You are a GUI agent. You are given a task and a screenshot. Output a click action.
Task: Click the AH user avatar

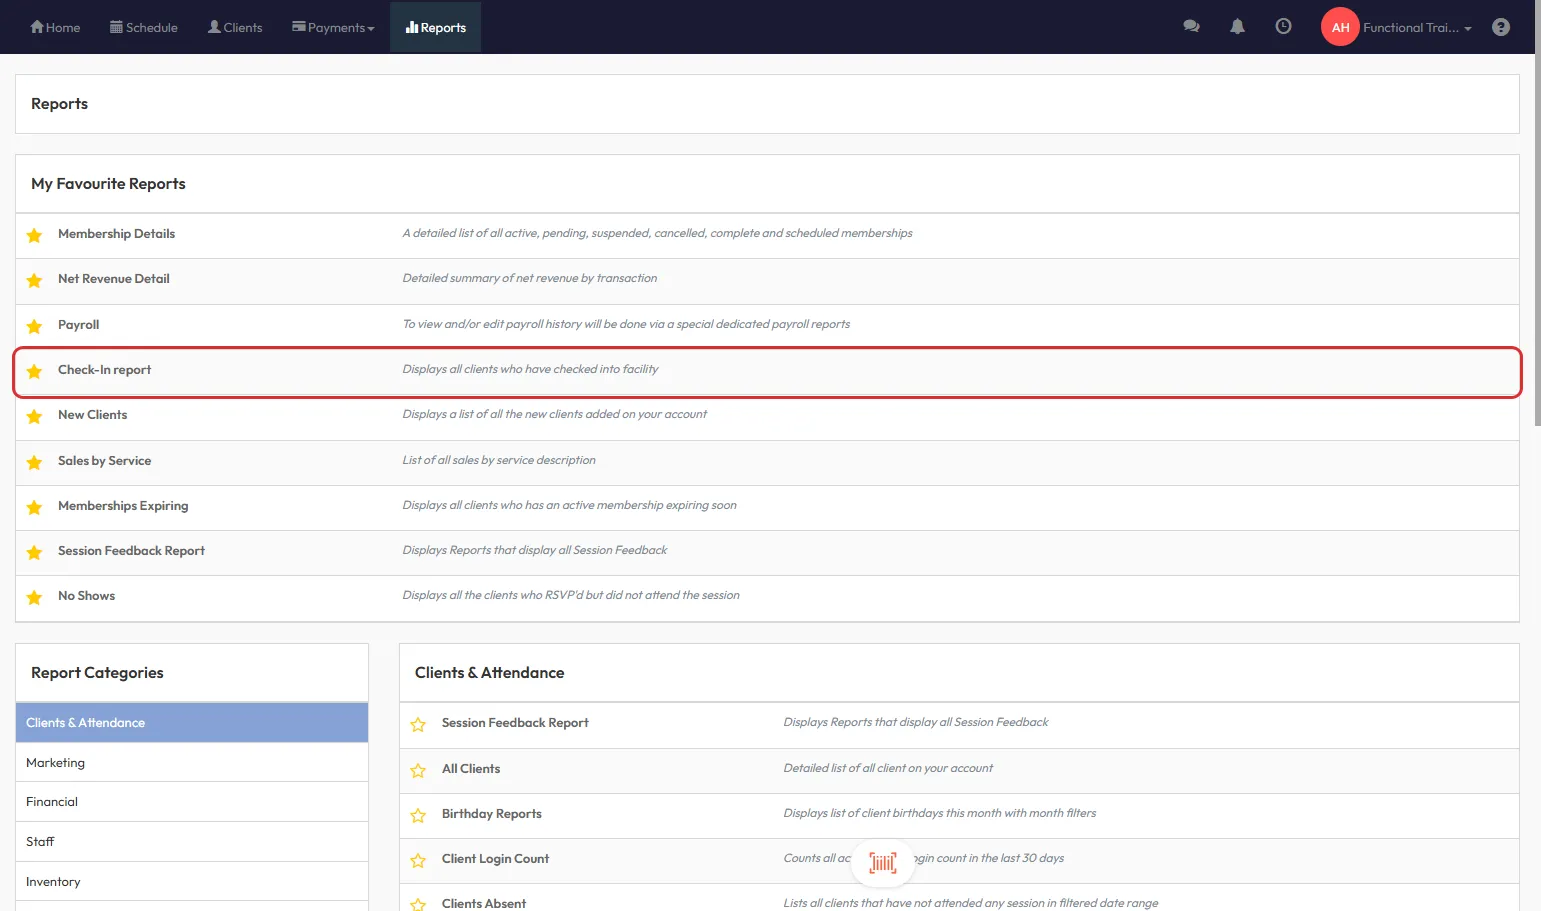(1340, 27)
